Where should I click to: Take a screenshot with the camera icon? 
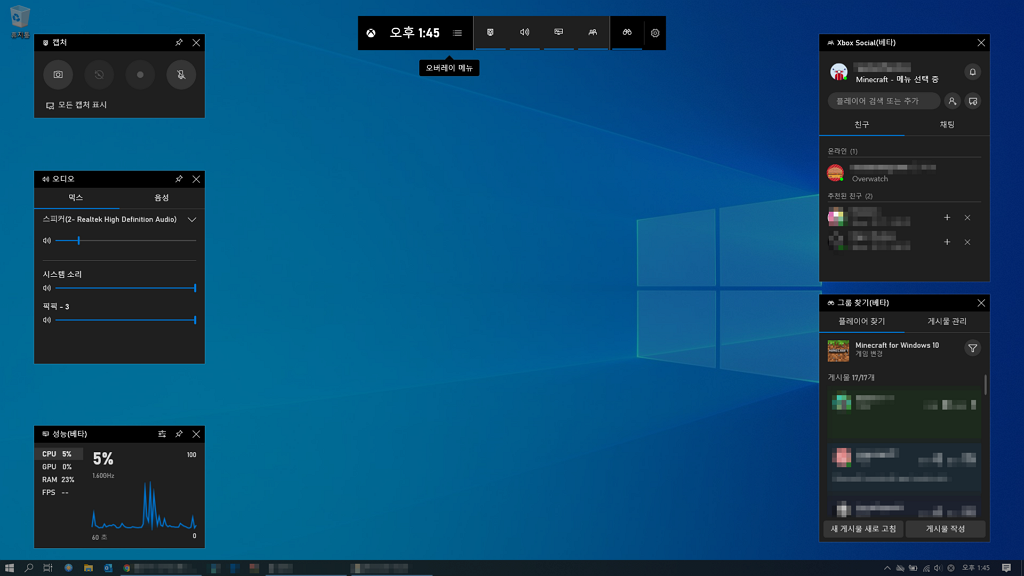[58, 74]
